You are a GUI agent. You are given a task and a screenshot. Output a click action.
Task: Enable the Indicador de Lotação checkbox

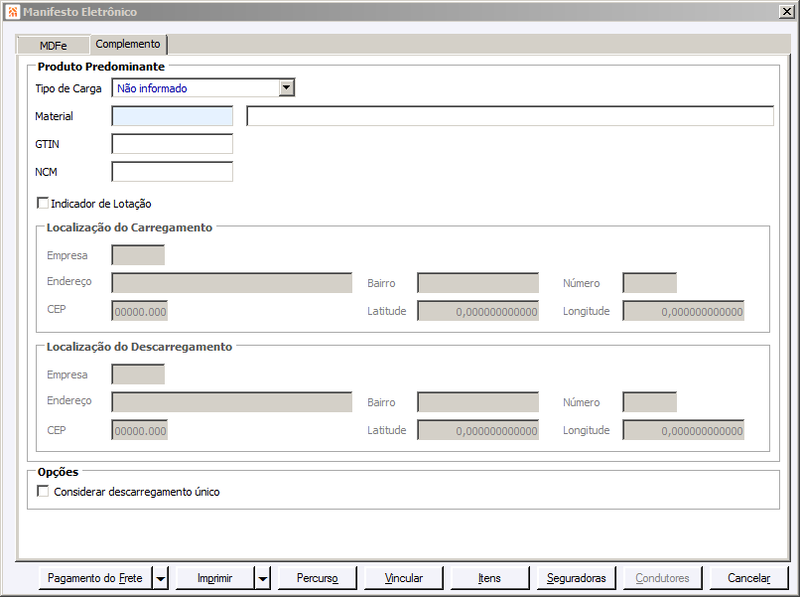[43, 203]
